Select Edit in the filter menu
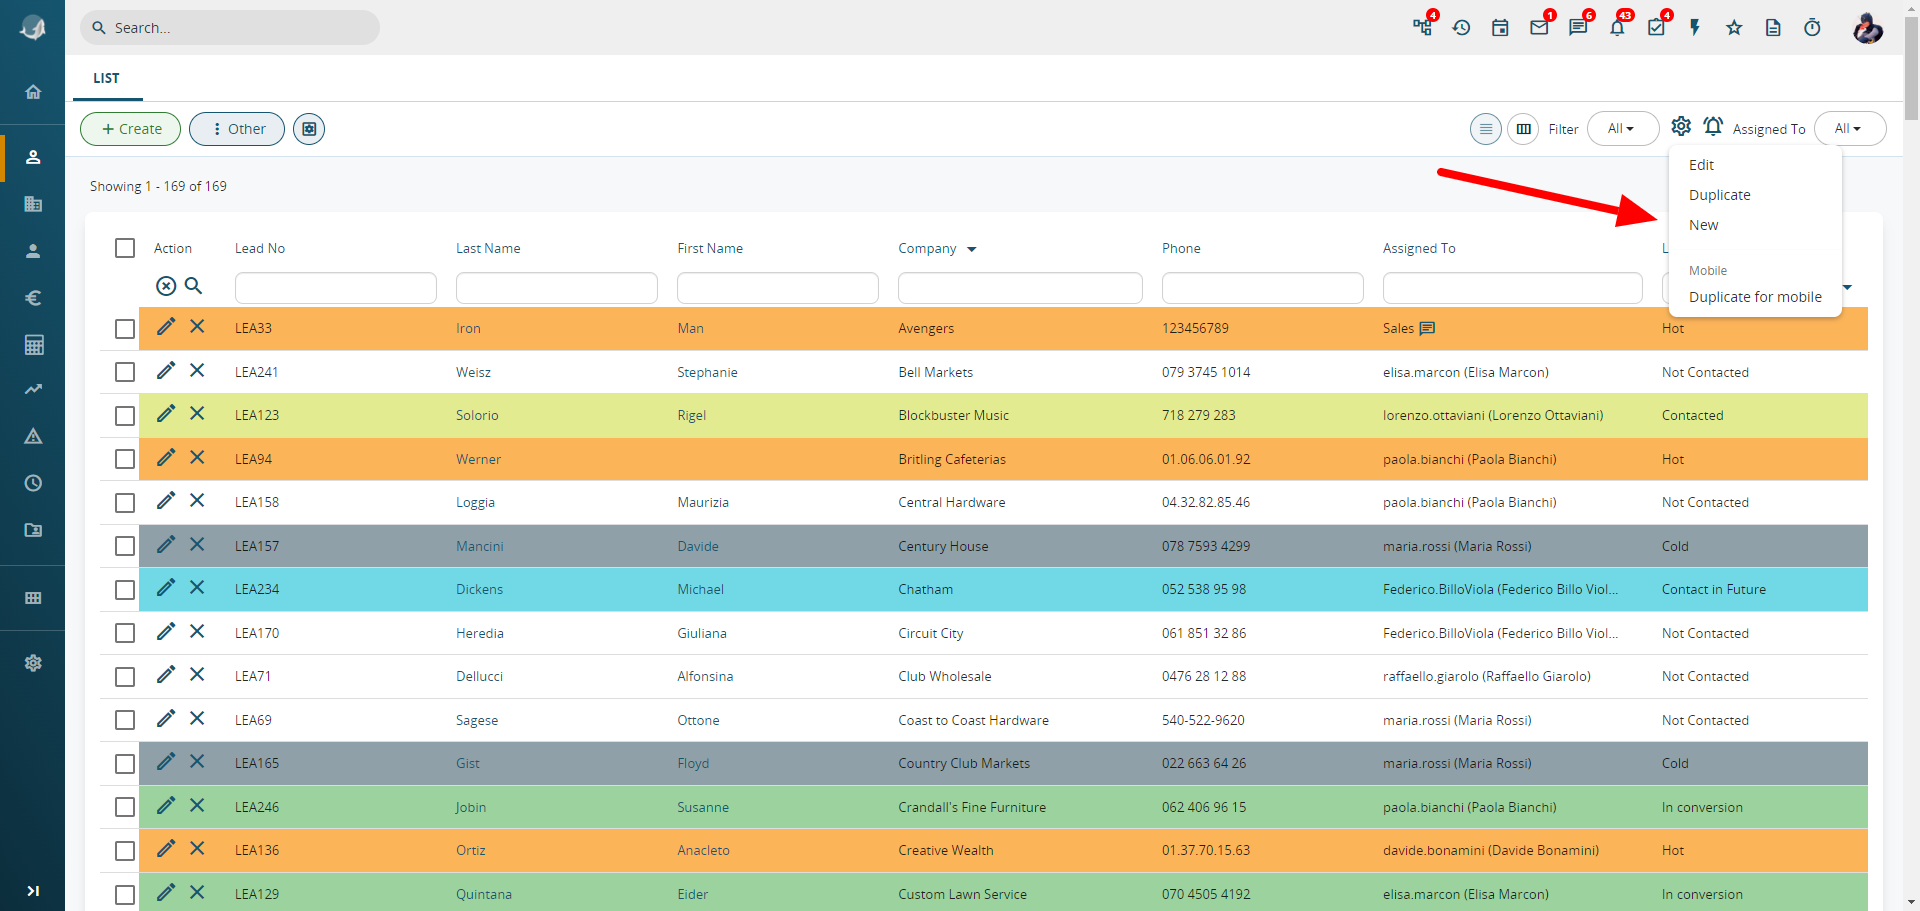This screenshot has width=1920, height=911. click(1701, 165)
